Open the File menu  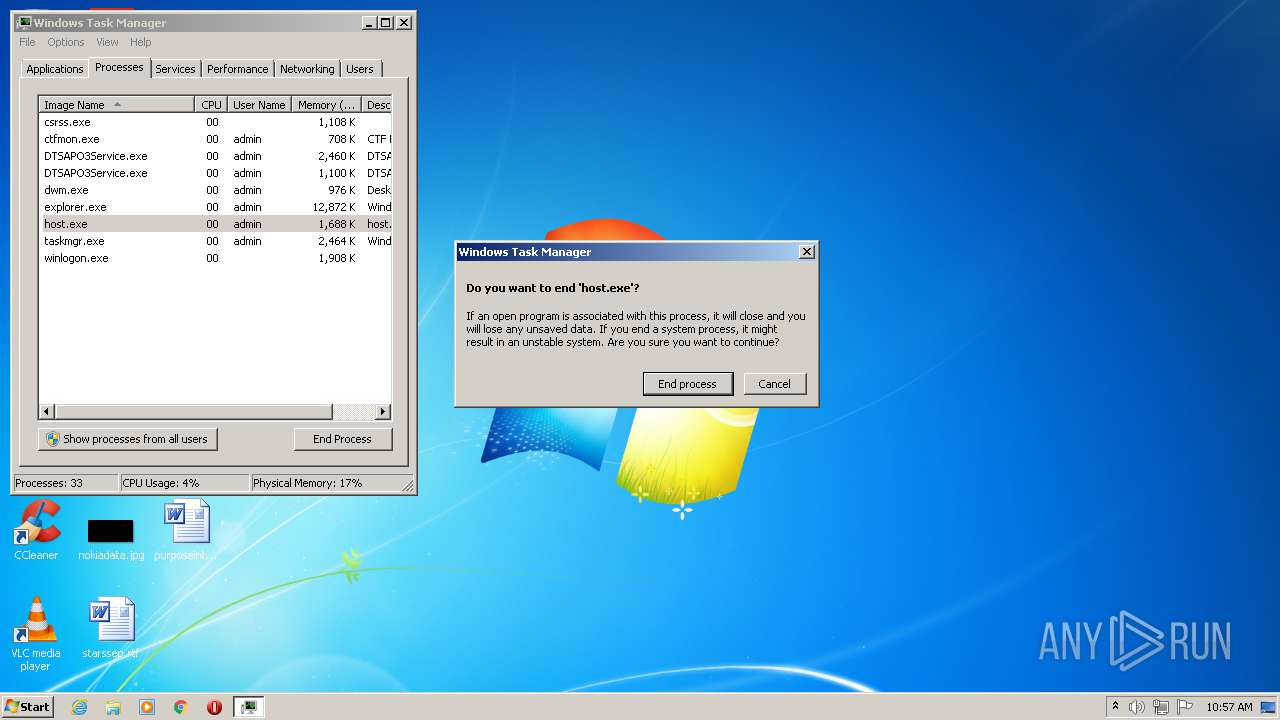tap(27, 42)
